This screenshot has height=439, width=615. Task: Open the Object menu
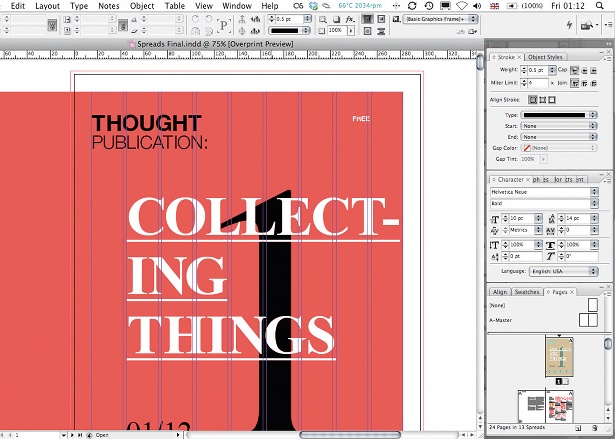click(142, 6)
